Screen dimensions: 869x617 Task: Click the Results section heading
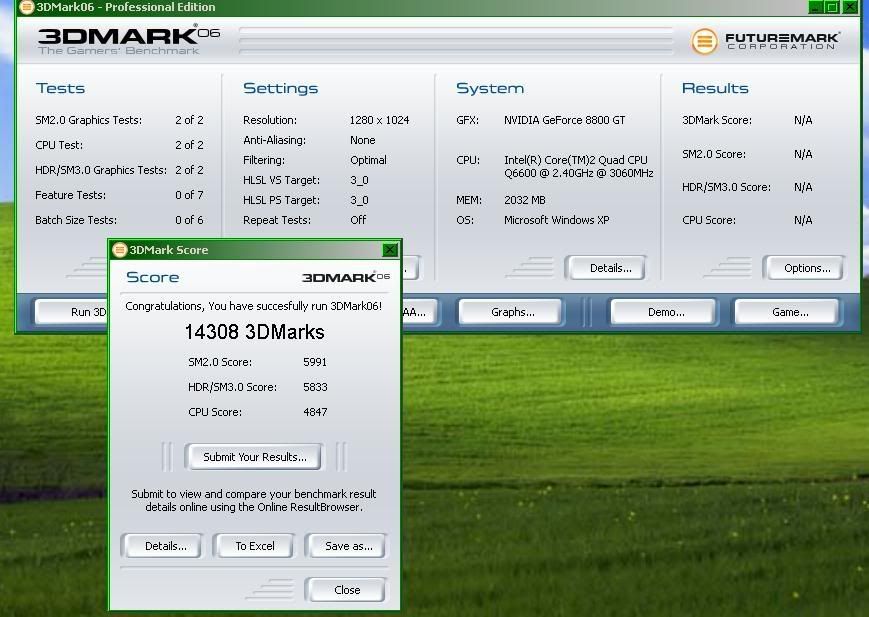[x=715, y=88]
